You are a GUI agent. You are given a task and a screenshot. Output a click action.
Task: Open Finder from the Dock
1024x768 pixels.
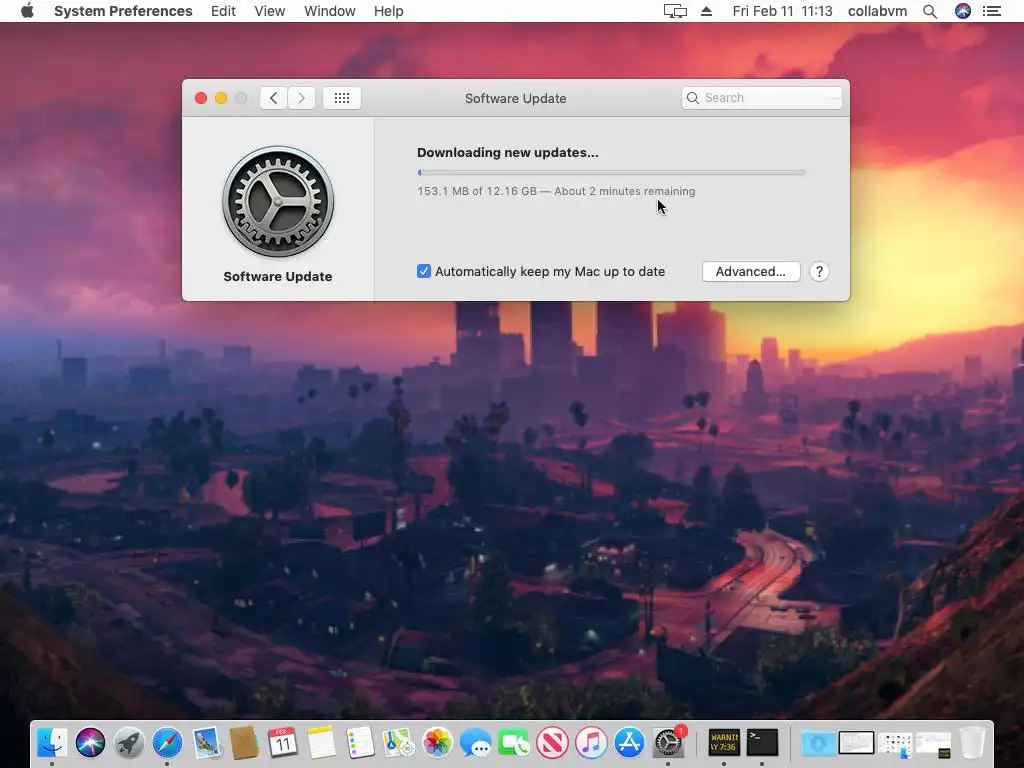pos(52,743)
